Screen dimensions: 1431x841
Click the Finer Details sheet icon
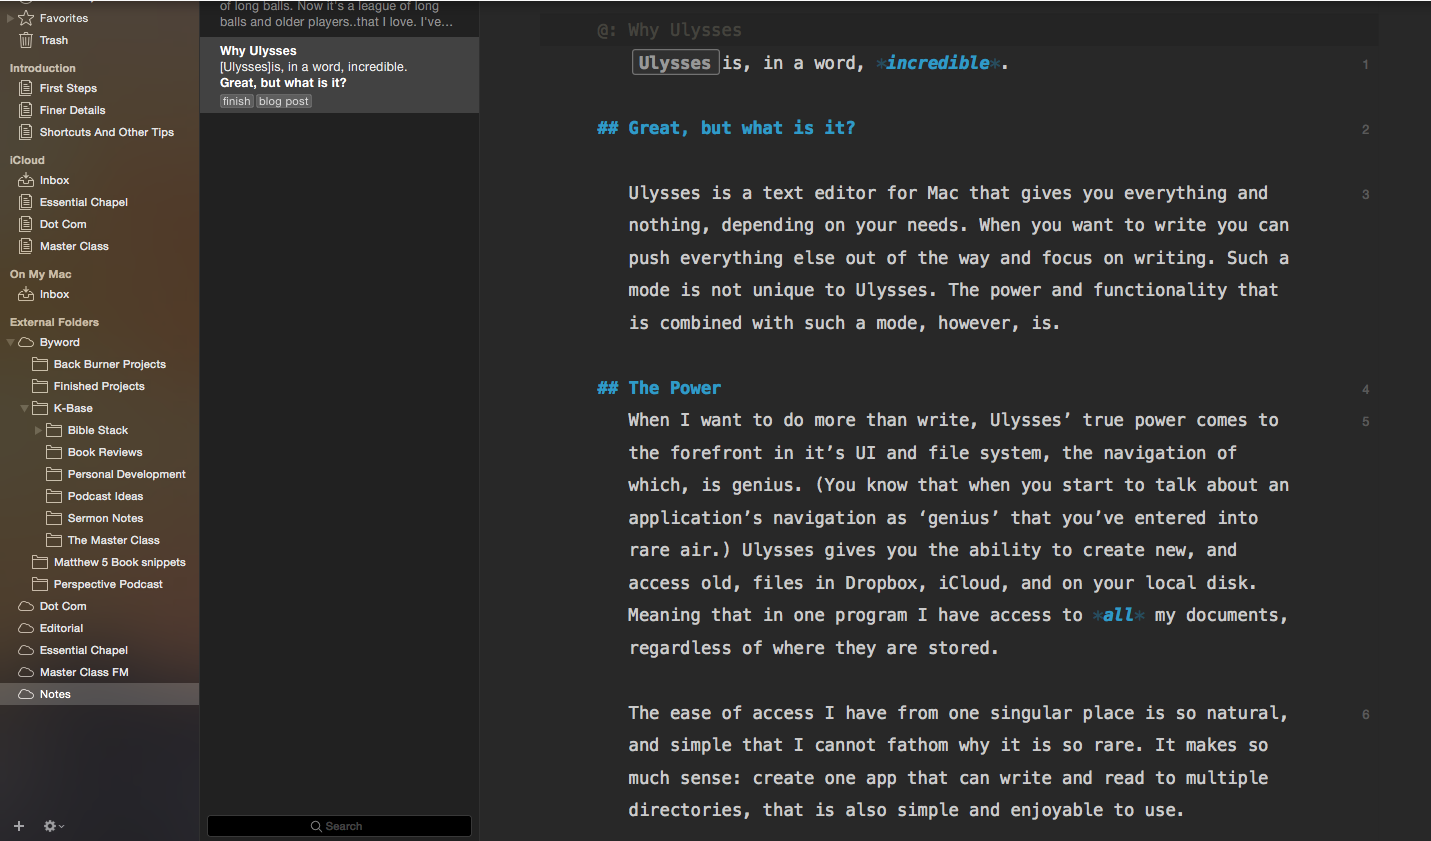click(26, 110)
